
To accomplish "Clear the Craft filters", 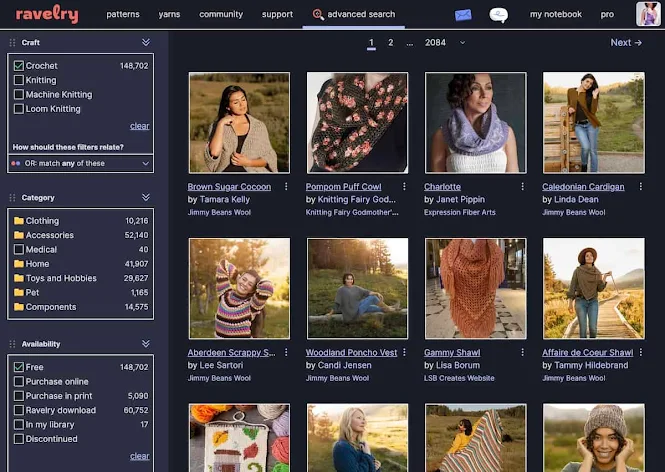I will pos(140,126).
